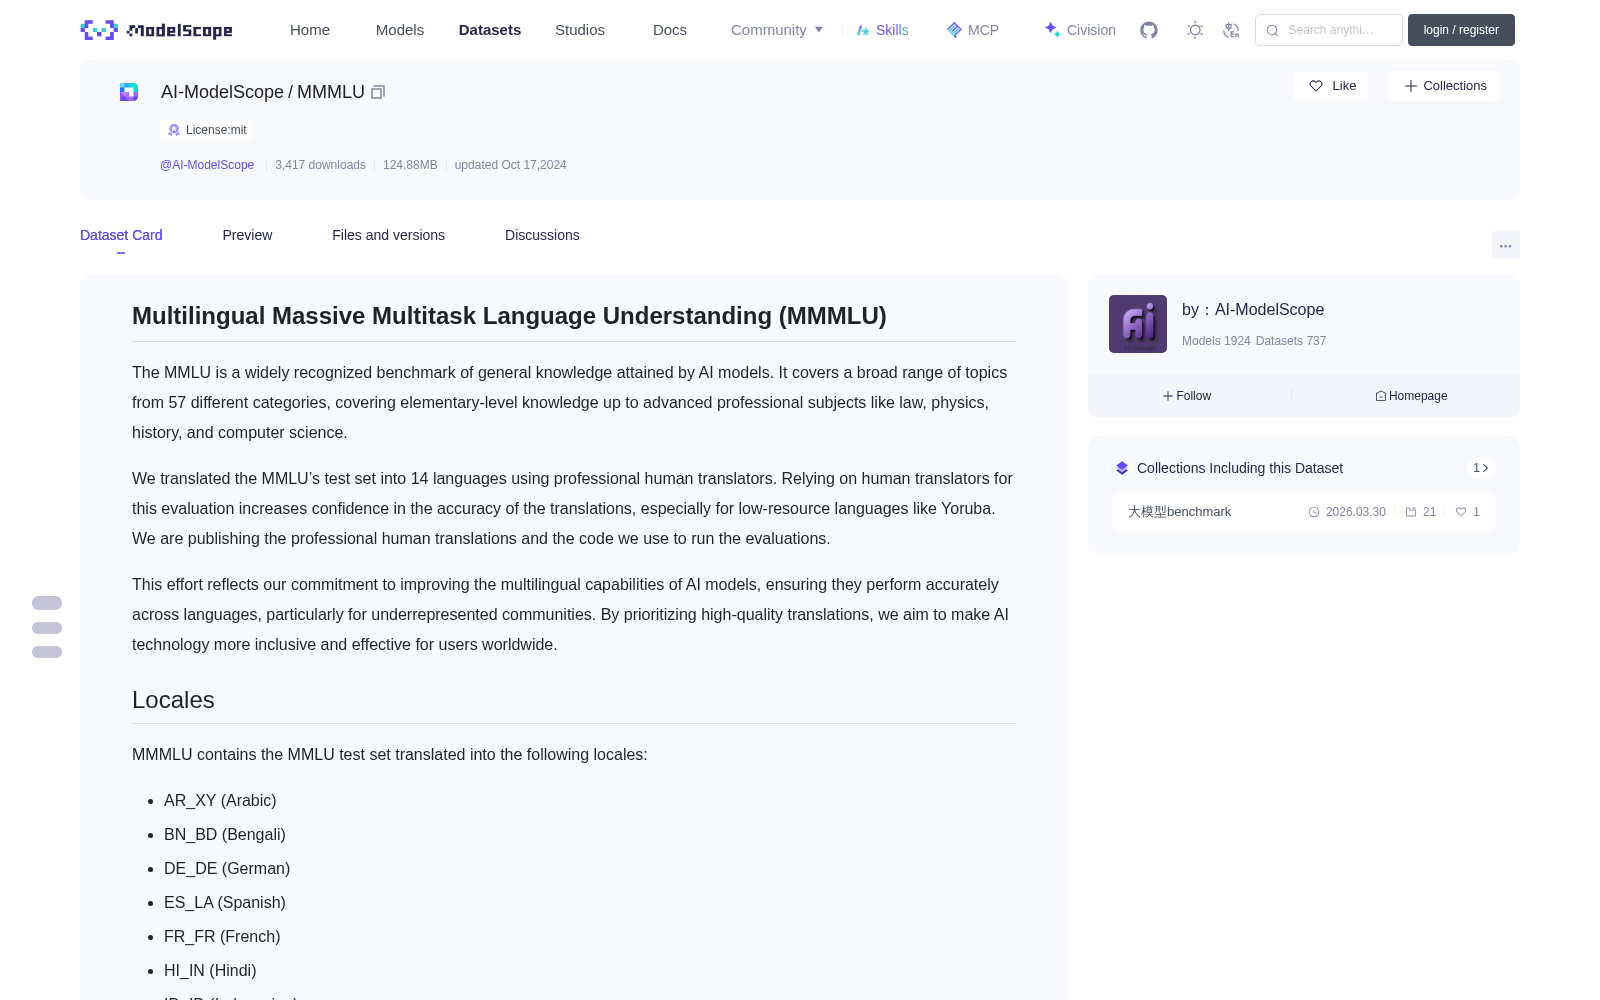Open the AI-ModelScope namespace in title
Image resolution: width=1600 pixels, height=1000 pixels.
(222, 92)
